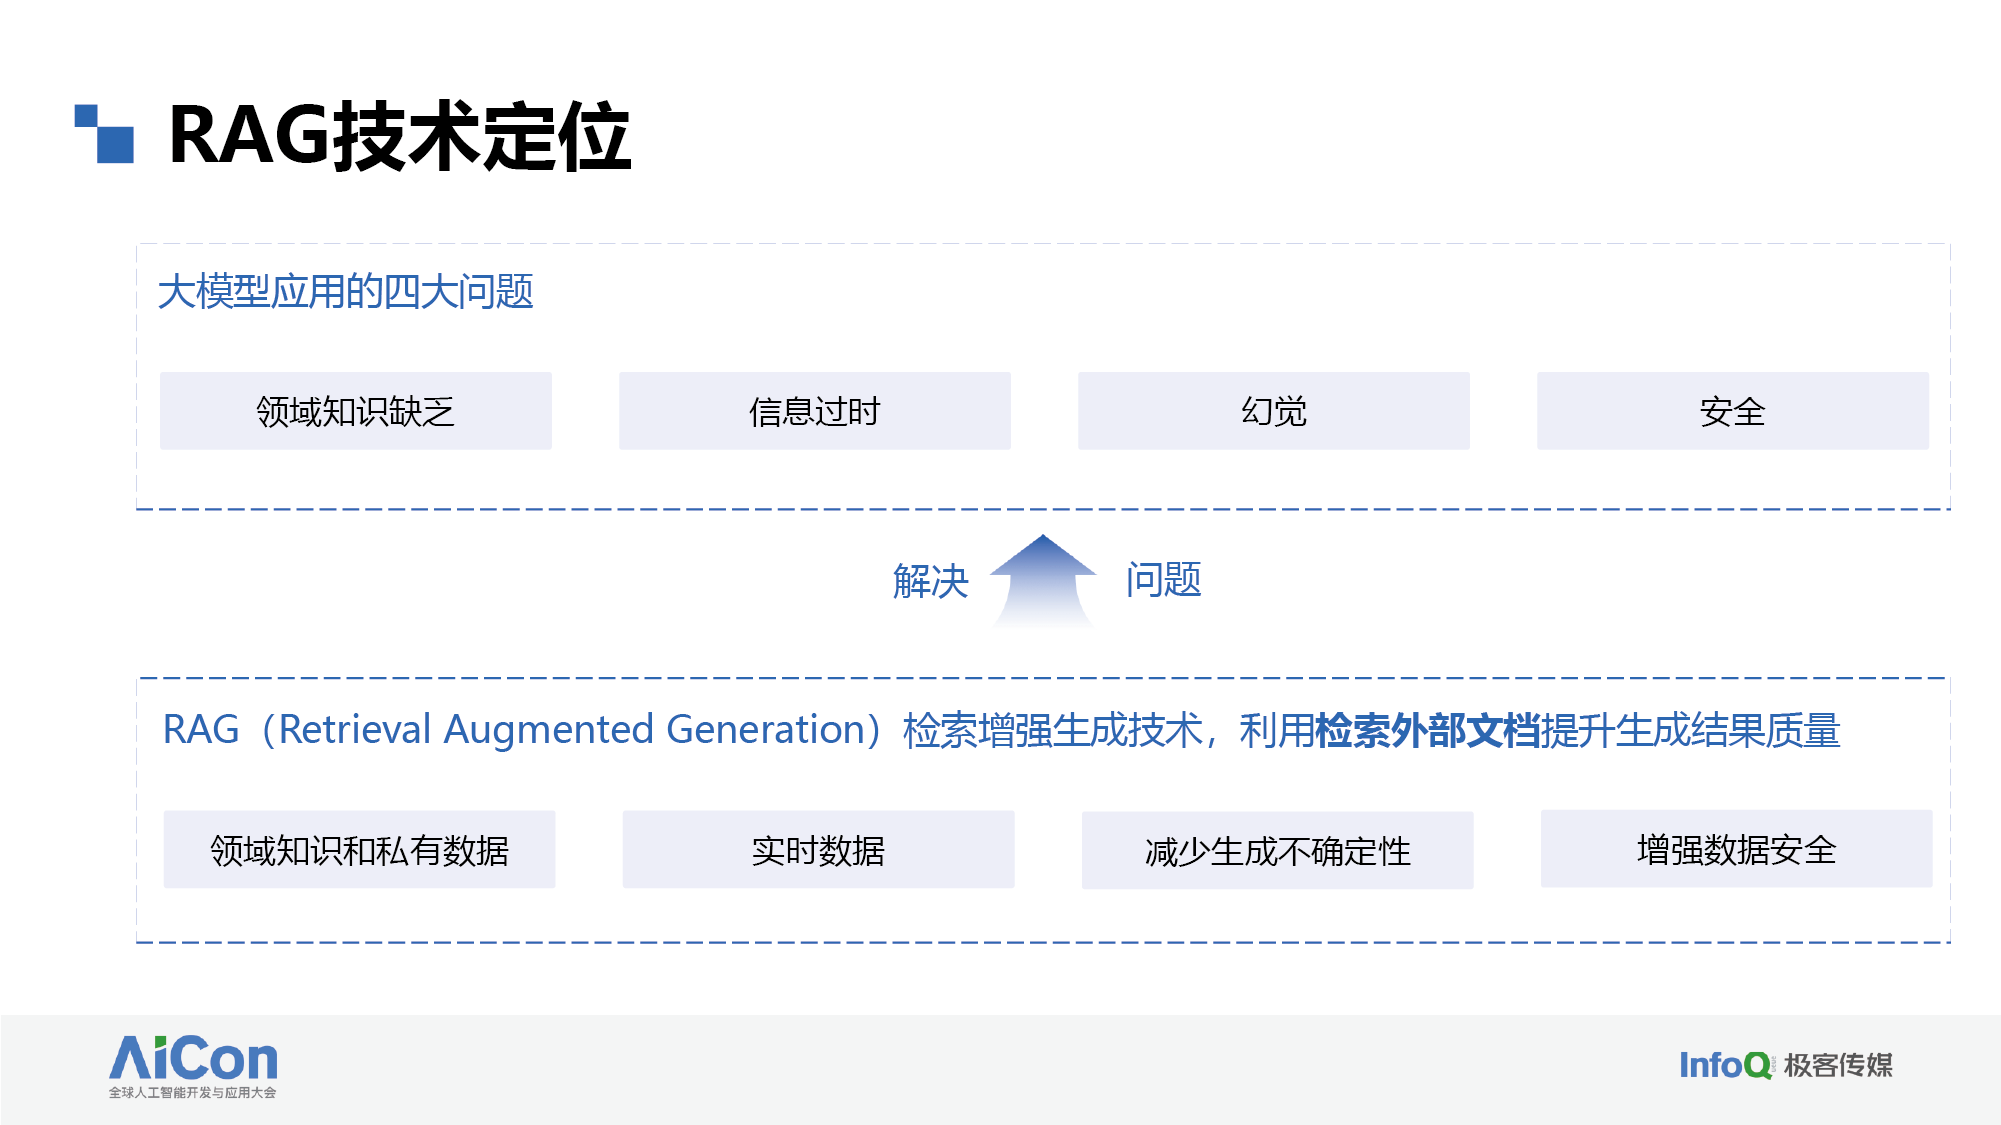Select the 减少生成不确定性 box

coord(1277,851)
